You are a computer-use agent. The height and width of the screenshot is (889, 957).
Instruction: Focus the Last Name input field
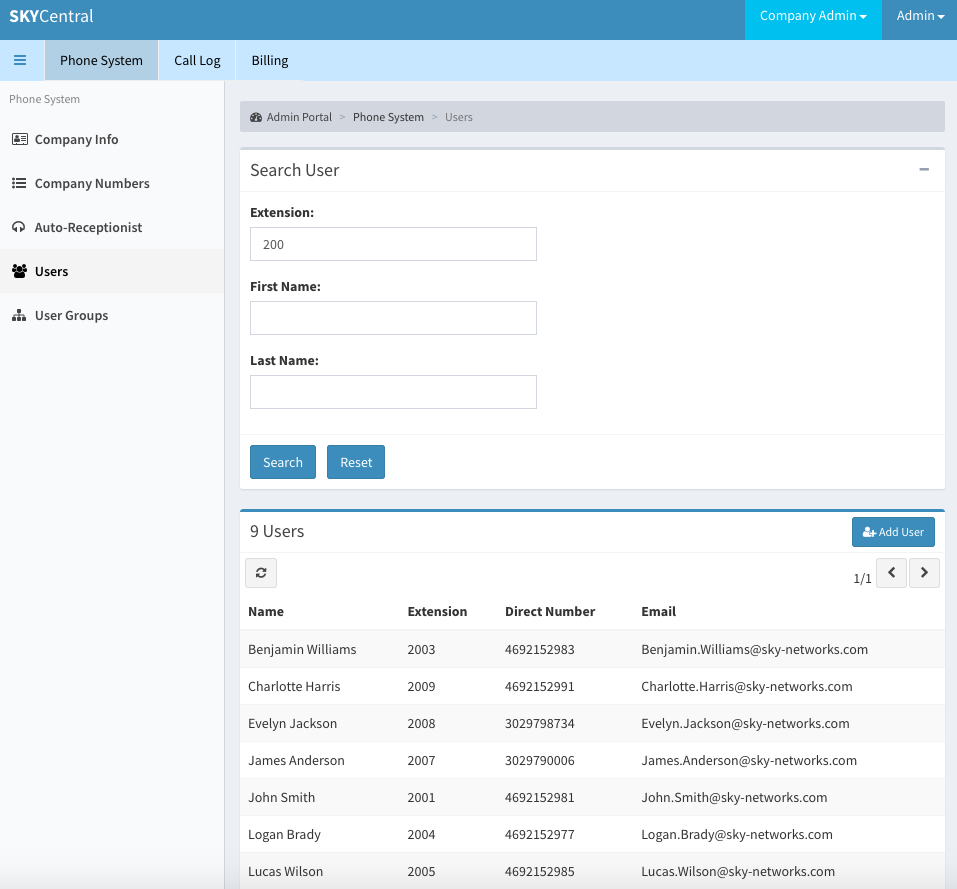click(x=393, y=392)
